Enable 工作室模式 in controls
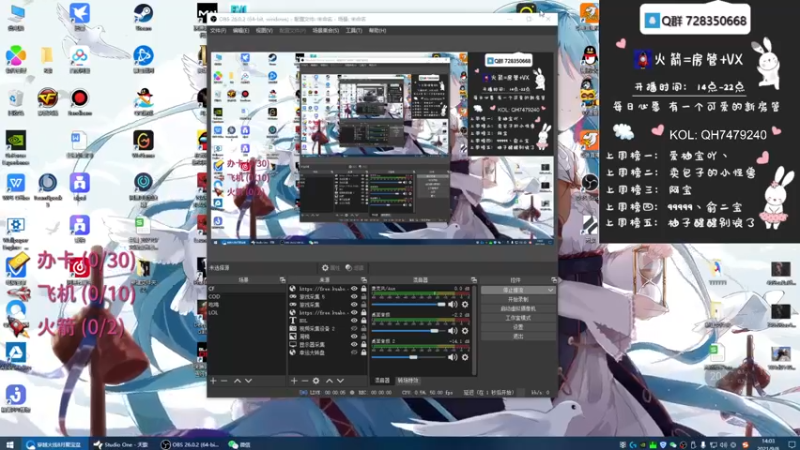The width and height of the screenshot is (800, 450). (x=518, y=318)
